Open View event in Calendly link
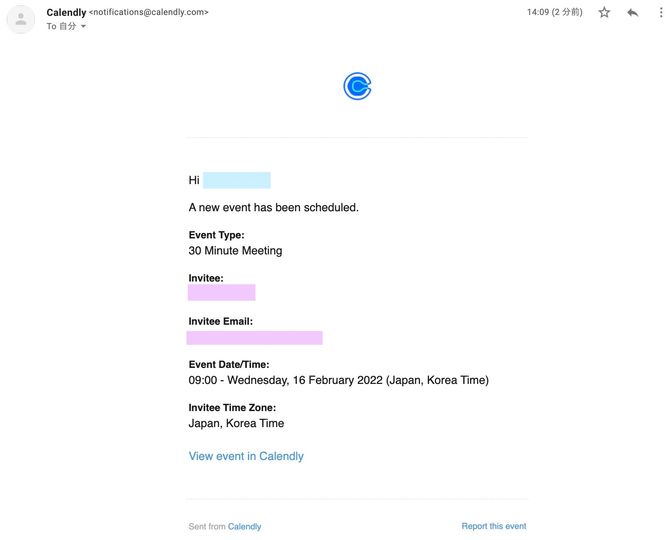The width and height of the screenshot is (672, 540). [246, 456]
